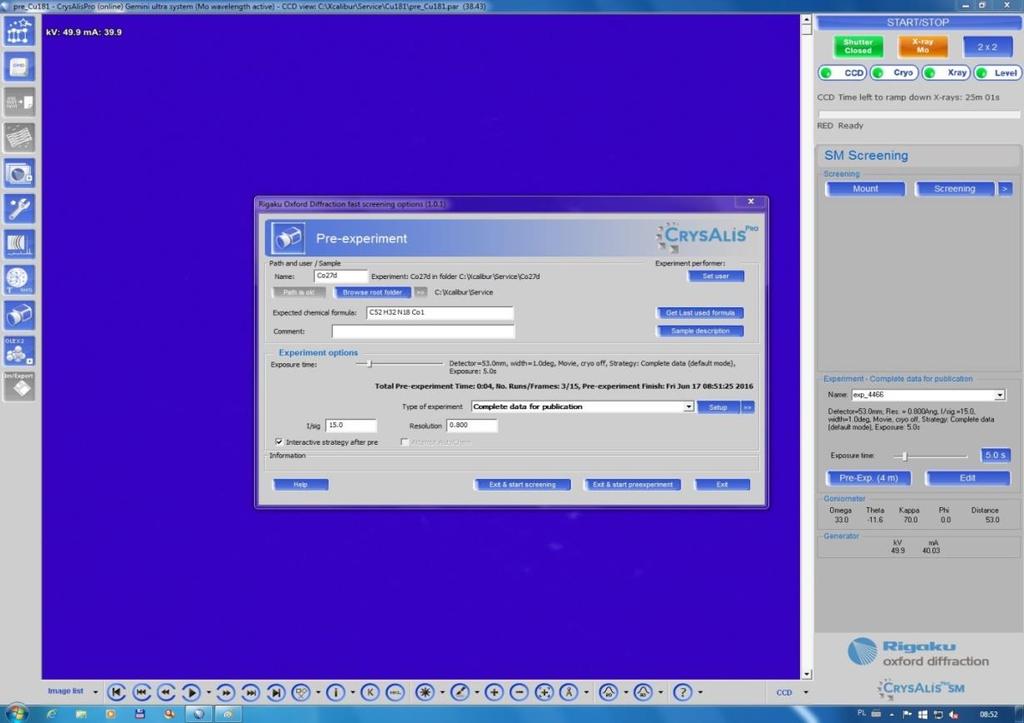Click the Set user button
This screenshot has width=1024, height=723.
pos(716,276)
